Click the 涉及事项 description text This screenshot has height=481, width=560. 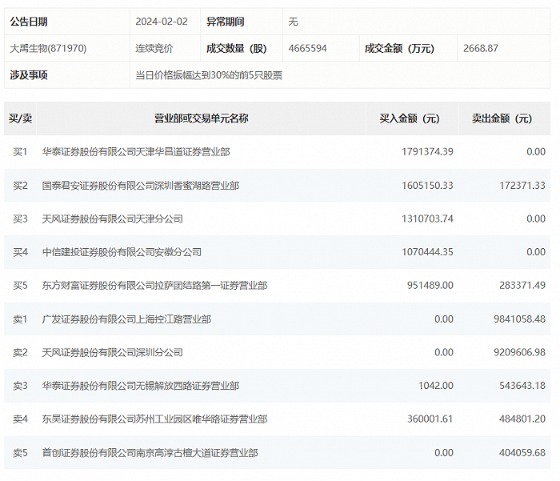coord(209,75)
